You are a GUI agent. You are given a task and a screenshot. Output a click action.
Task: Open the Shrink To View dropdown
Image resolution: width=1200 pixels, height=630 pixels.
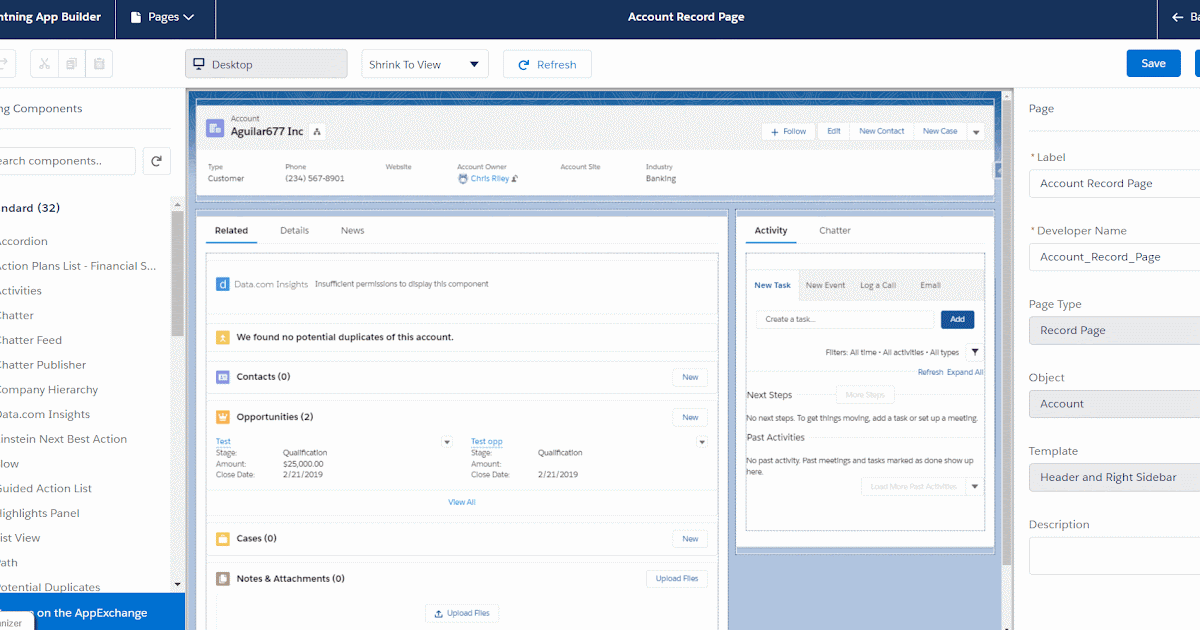[x=424, y=63]
